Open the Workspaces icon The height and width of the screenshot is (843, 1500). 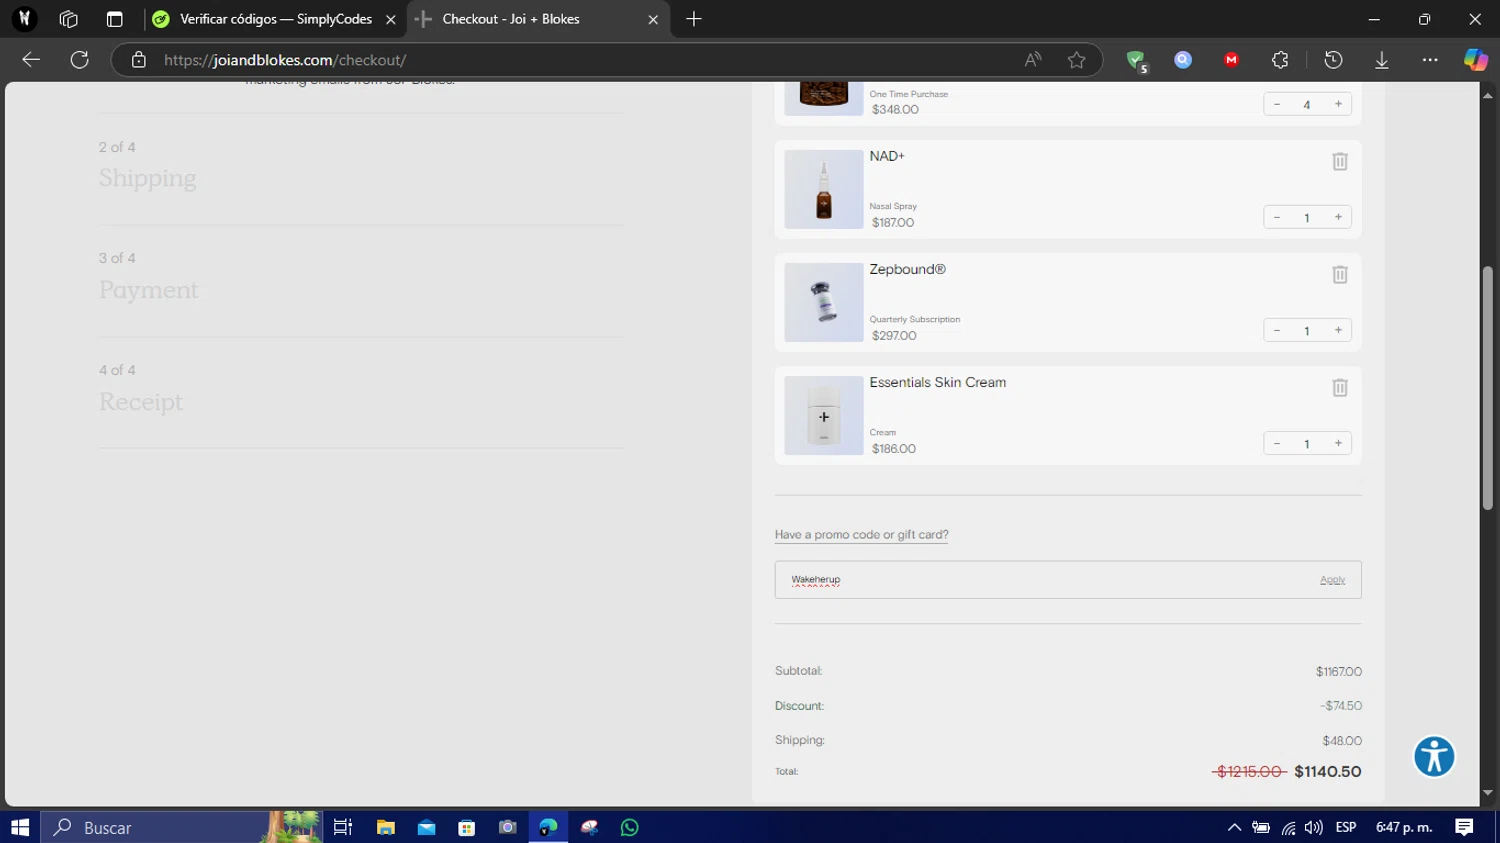coord(69,19)
